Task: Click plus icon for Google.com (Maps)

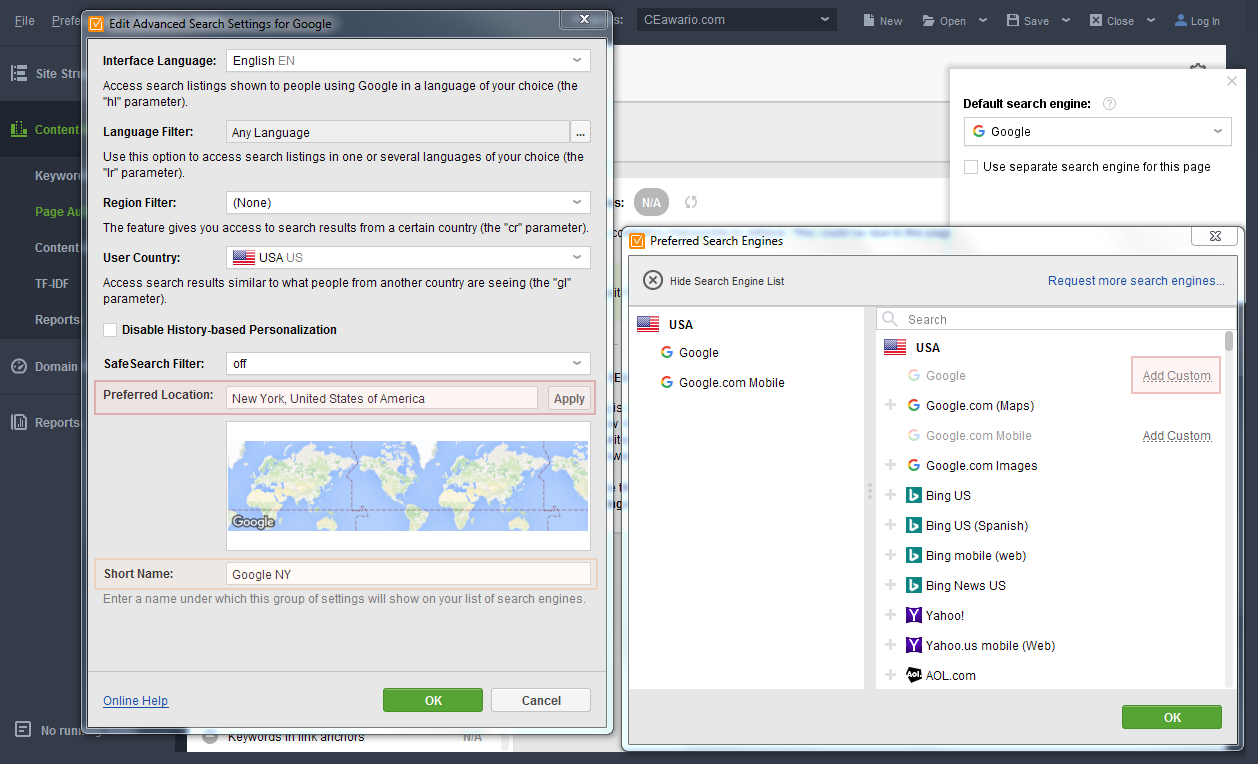Action: 891,405
